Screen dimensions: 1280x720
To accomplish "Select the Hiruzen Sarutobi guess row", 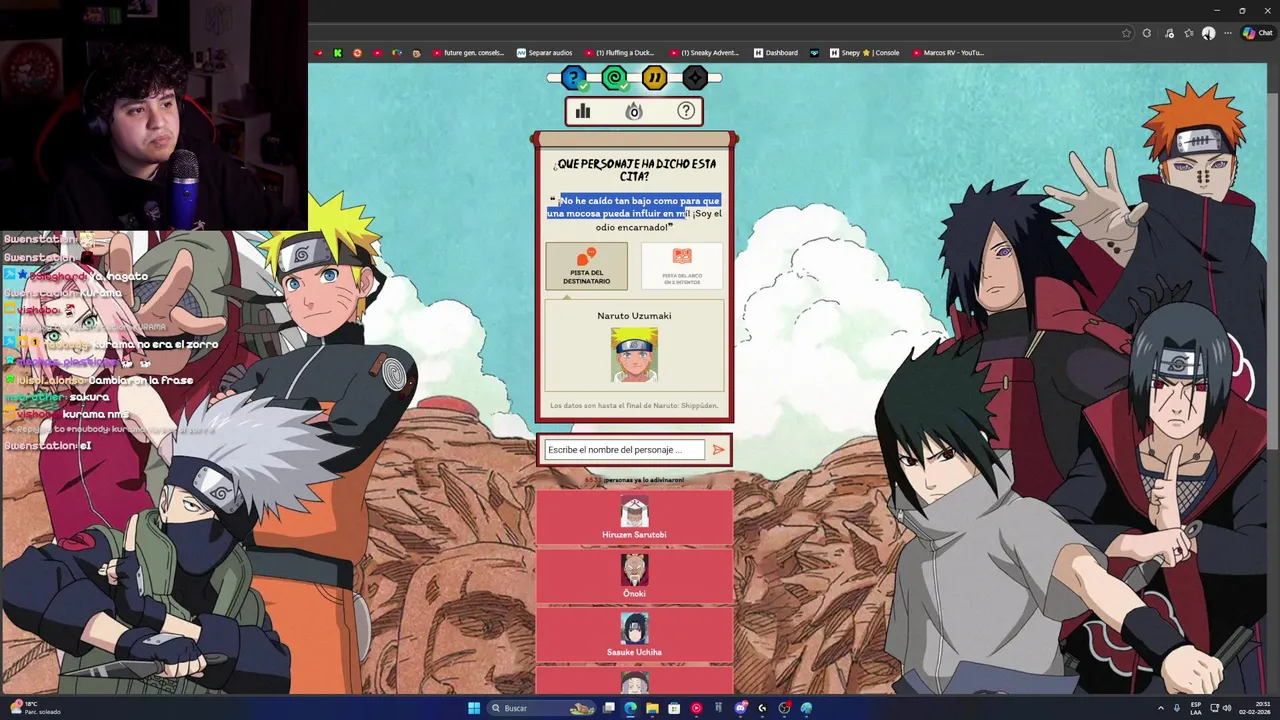I will (634, 517).
